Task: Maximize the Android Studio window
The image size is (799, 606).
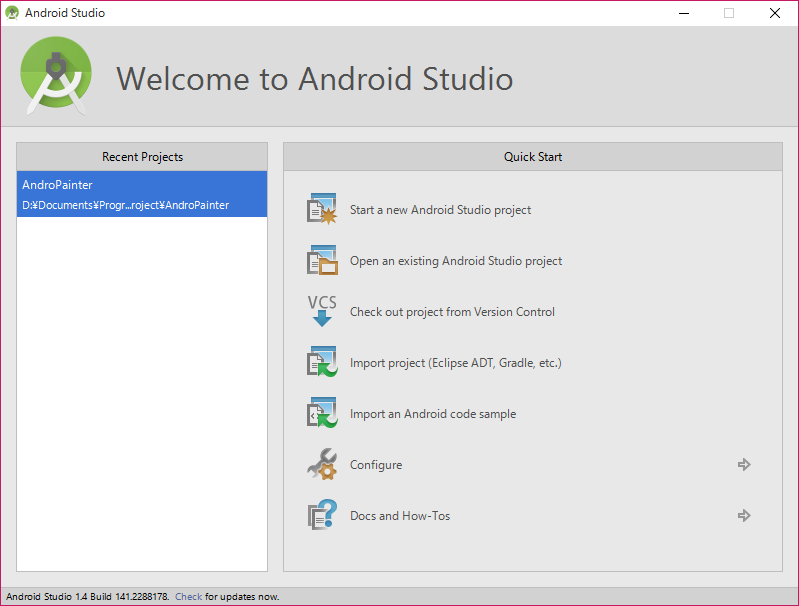Action: pos(729,13)
